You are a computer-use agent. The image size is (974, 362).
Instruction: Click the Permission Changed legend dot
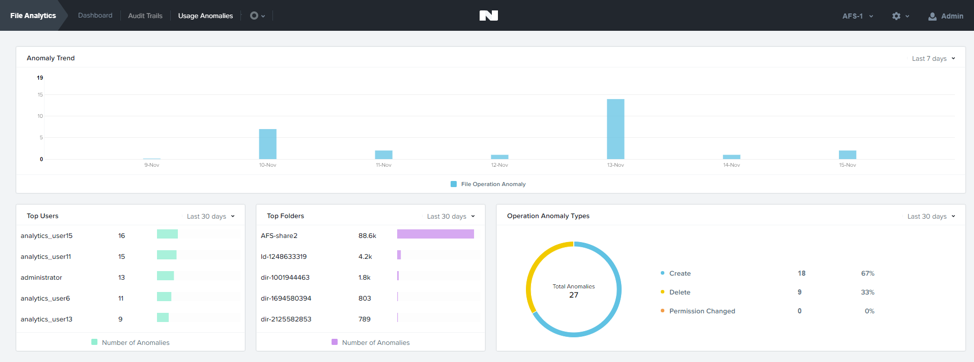click(x=662, y=311)
